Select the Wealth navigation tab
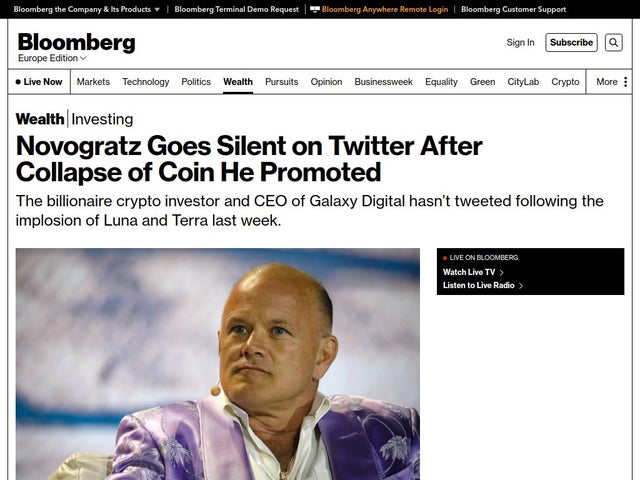640x480 pixels. tap(238, 82)
